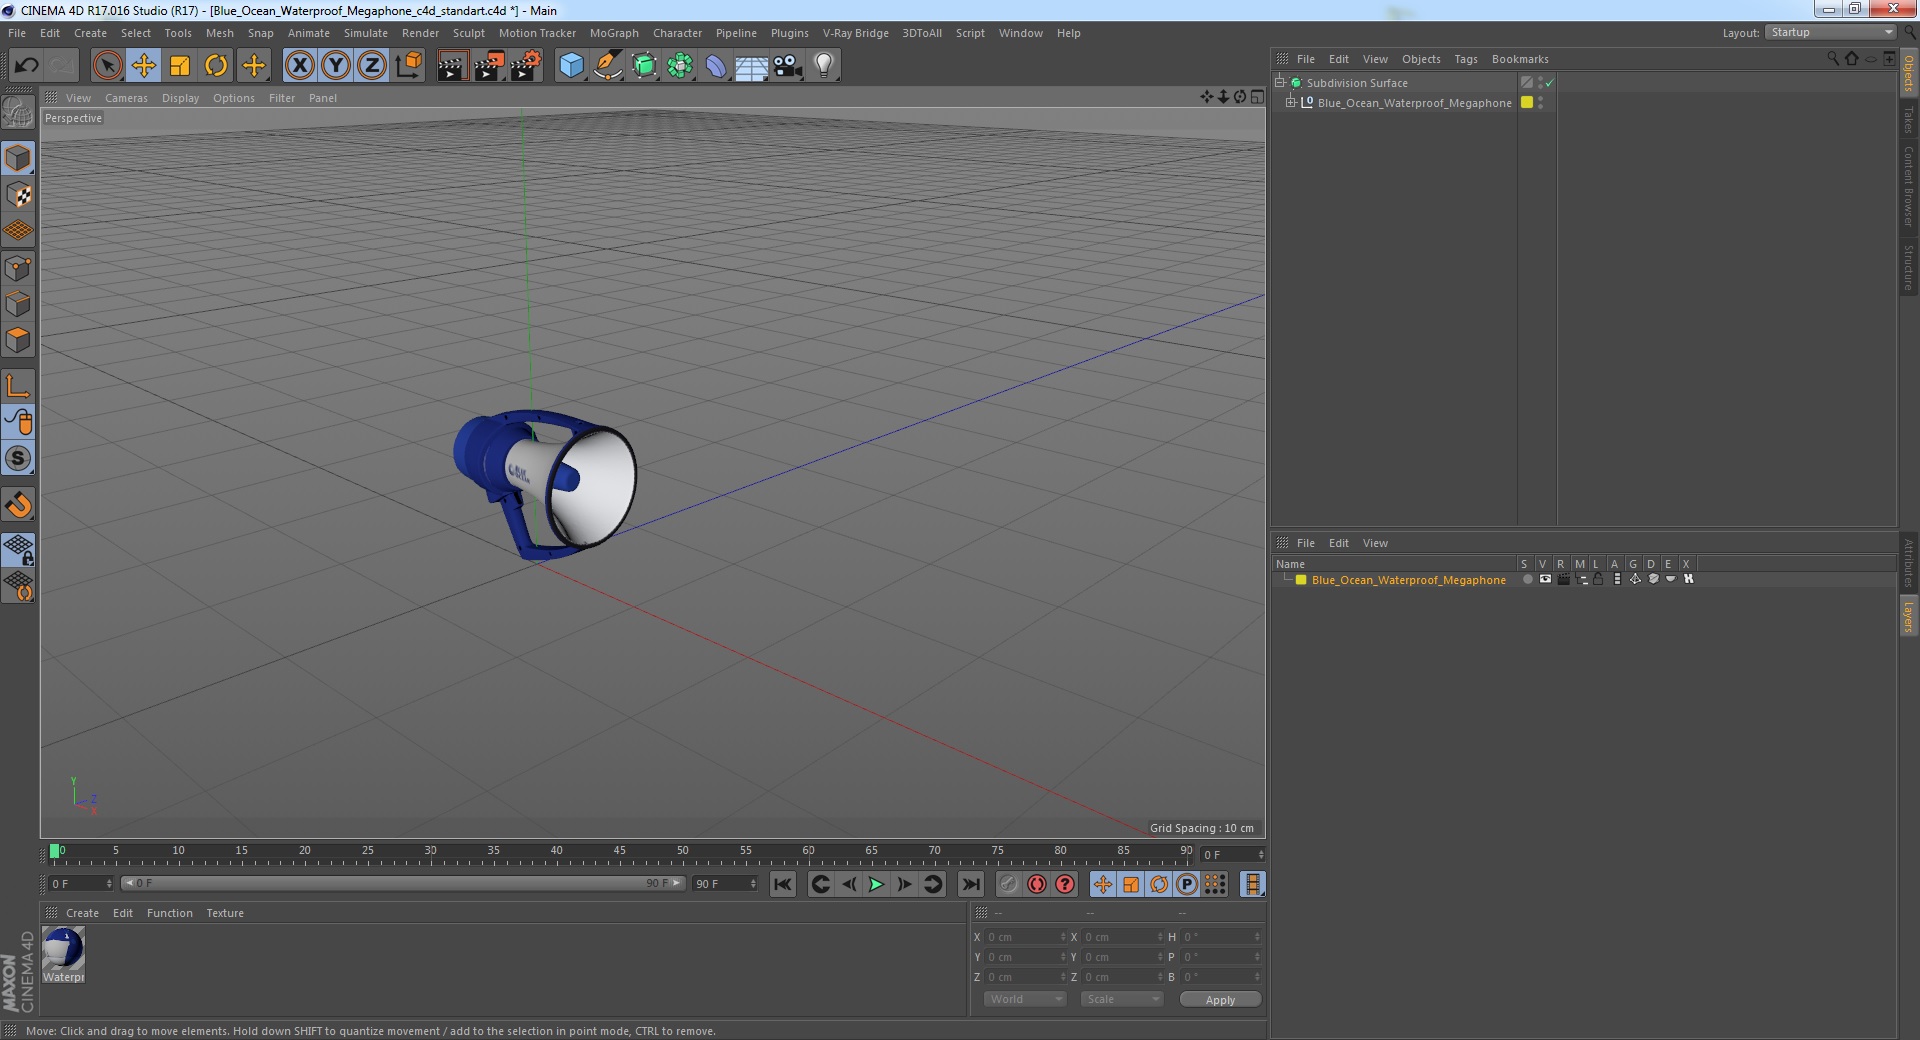Open the Cameras viewport menu
Screen dimensions: 1920x1040
click(x=126, y=98)
